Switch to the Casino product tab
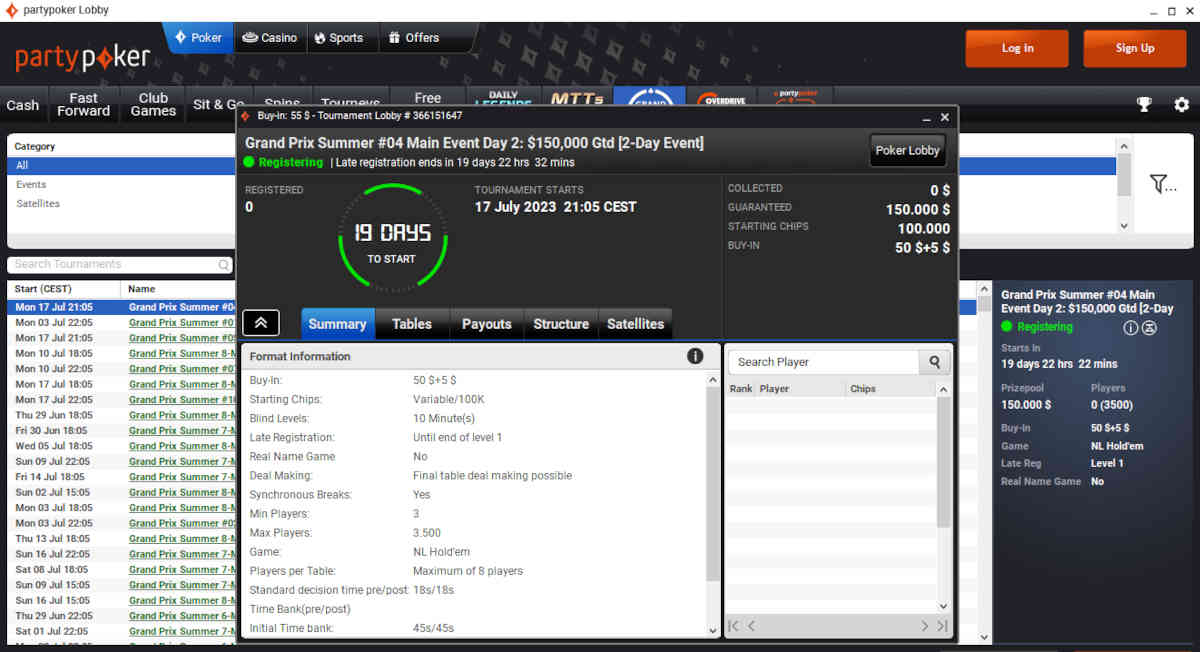The width and height of the screenshot is (1200, 652). tap(269, 38)
